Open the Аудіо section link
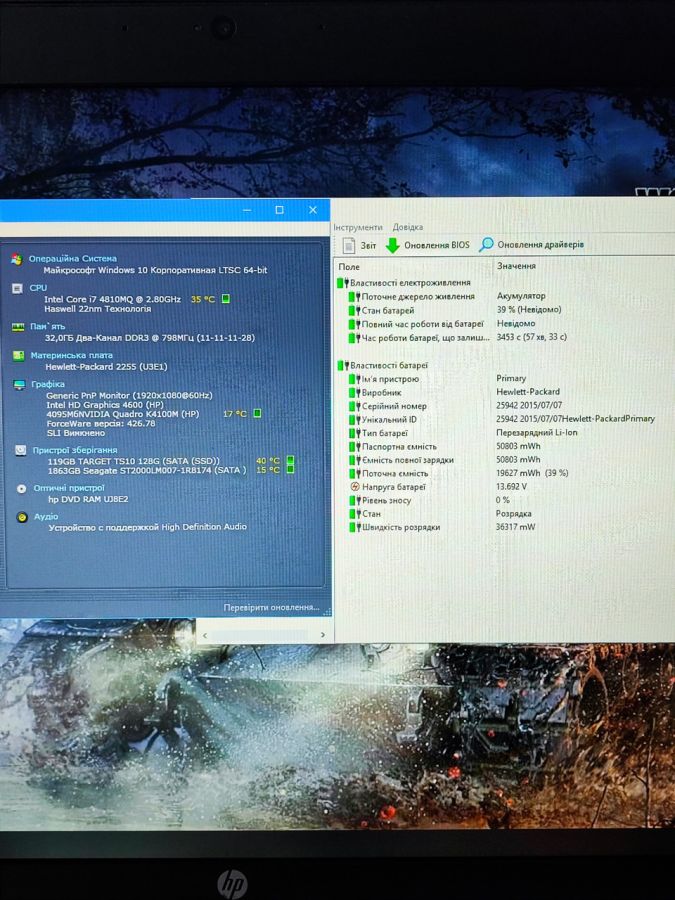 tap(46, 517)
